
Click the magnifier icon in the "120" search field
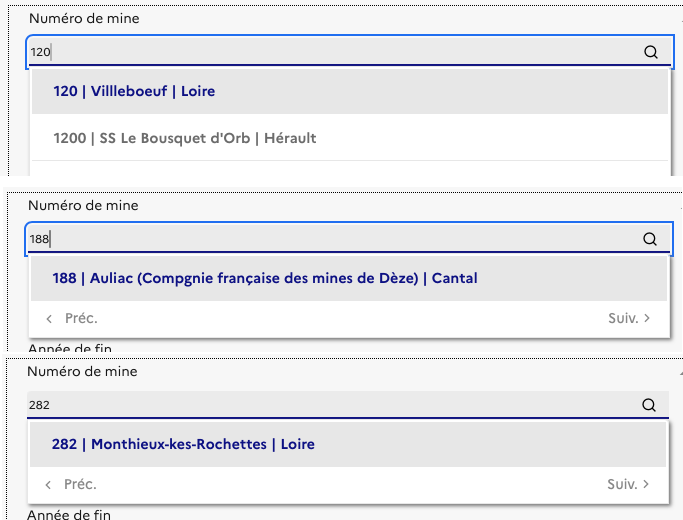(651, 52)
